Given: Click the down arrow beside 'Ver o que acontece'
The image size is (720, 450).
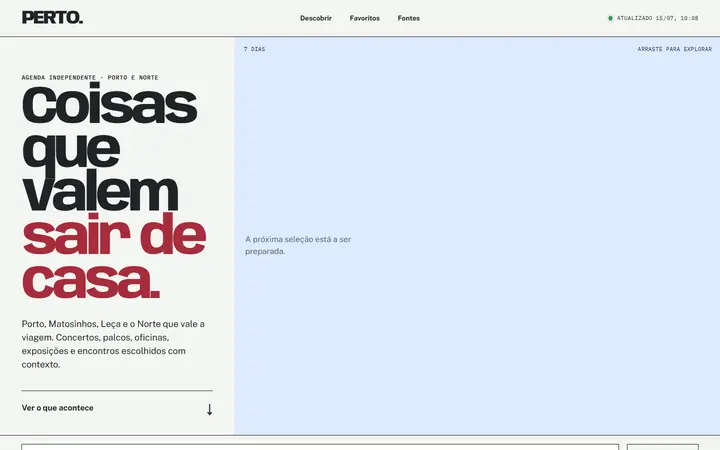Looking at the screenshot, I should coord(209,409).
